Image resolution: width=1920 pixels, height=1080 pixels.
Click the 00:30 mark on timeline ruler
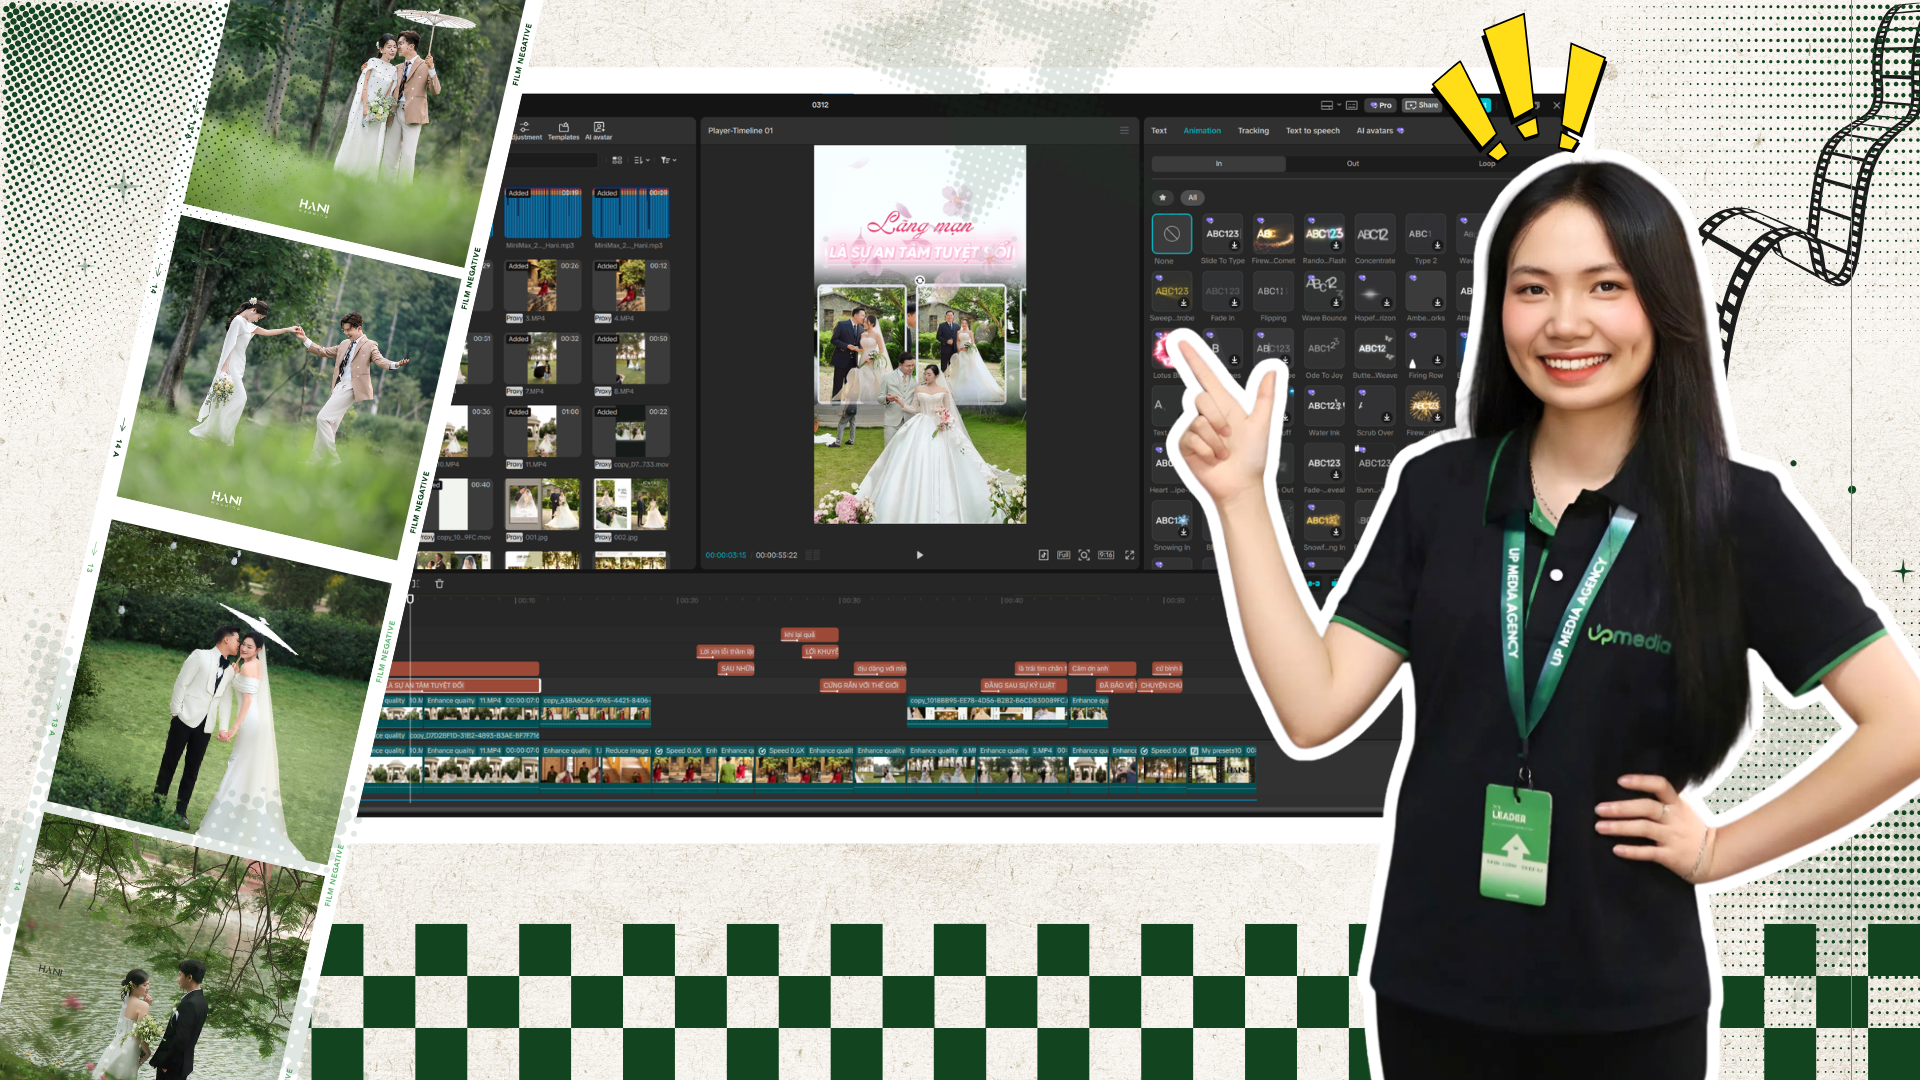[849, 601]
